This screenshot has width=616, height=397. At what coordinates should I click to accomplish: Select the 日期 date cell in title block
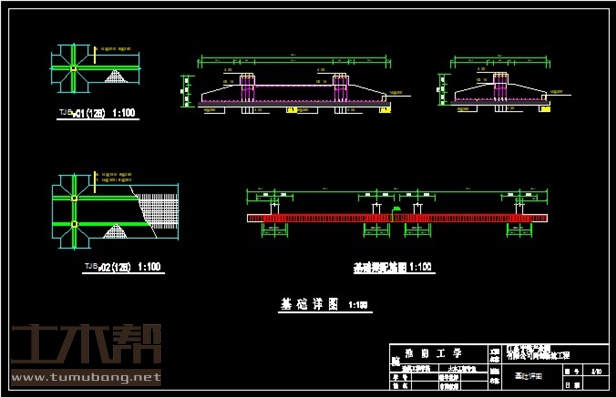click(572, 384)
